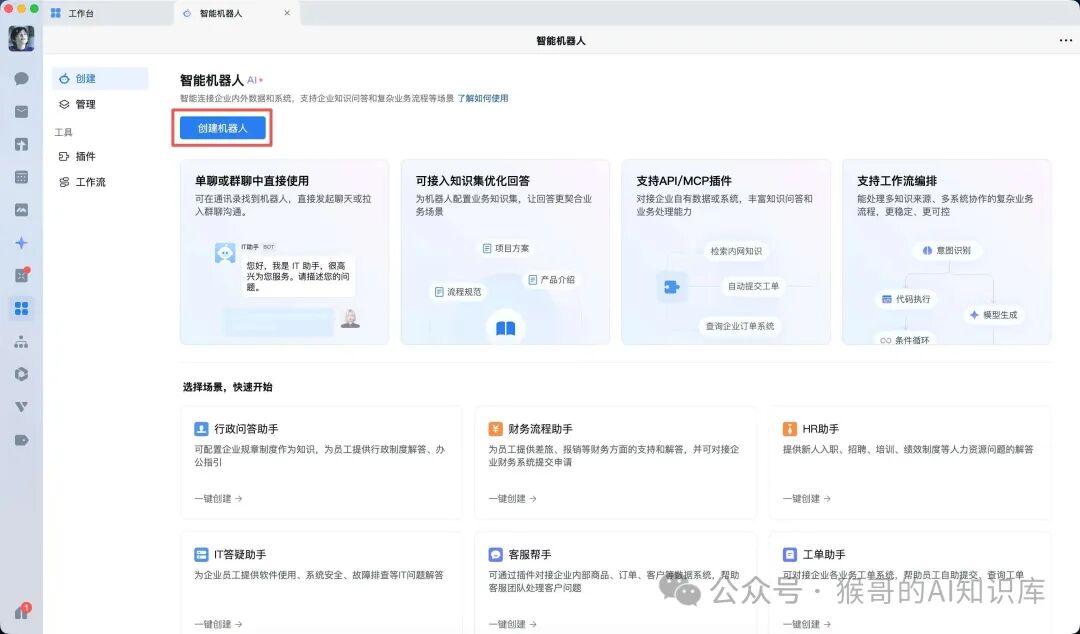Select 创建 in the robot navigation panel
1080x634 pixels.
pos(100,78)
